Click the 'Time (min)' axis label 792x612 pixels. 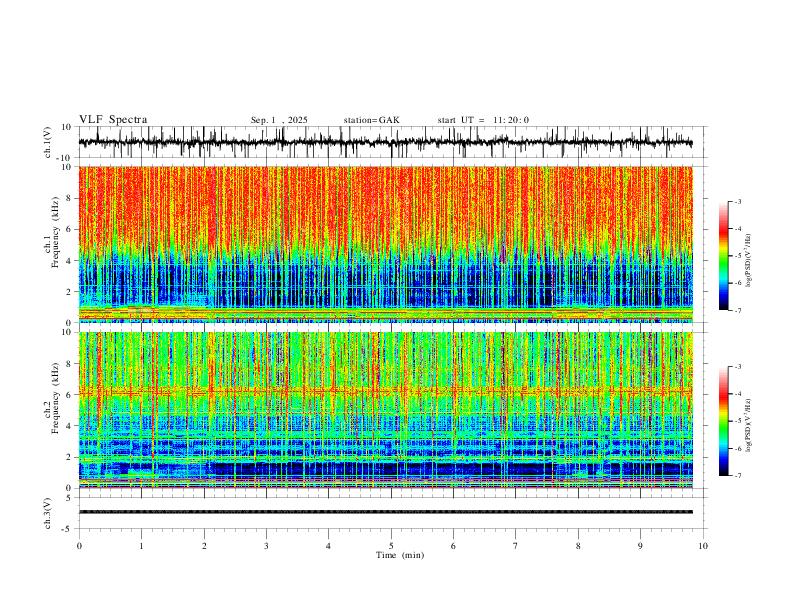(x=400, y=555)
